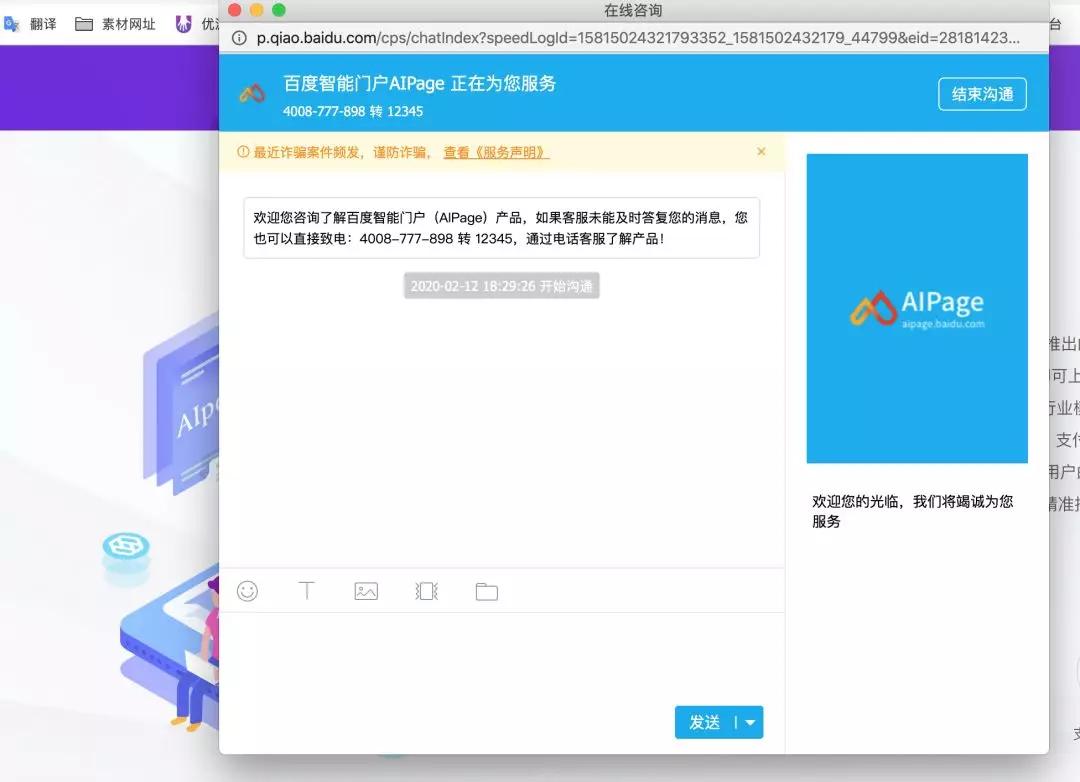This screenshot has width=1080, height=782.
Task: Click the welcome message bubble
Action: click(501, 228)
